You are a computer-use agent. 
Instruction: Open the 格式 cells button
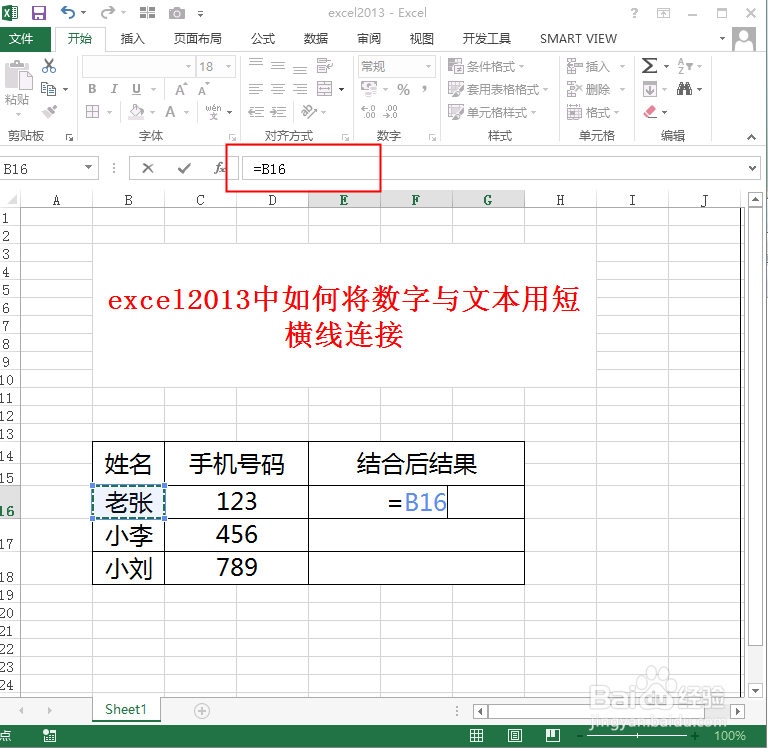click(593, 112)
